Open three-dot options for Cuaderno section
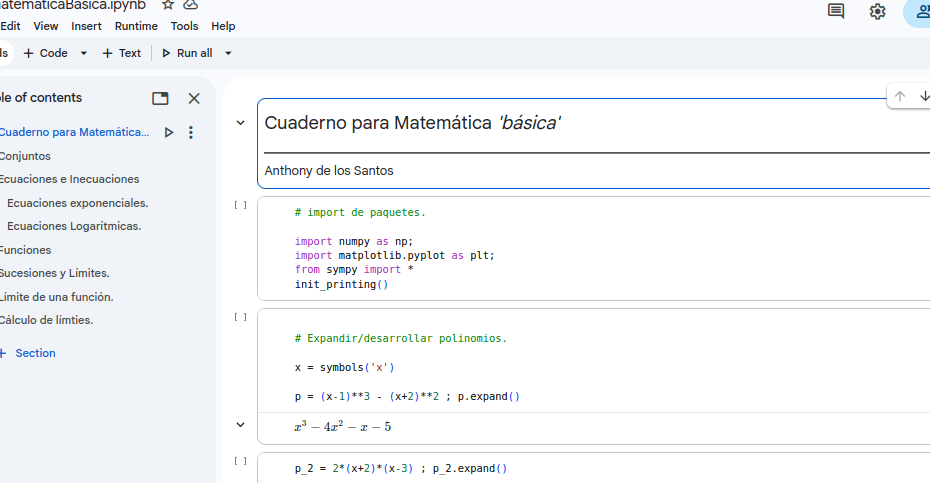This screenshot has height=483, width=930. coord(191,132)
